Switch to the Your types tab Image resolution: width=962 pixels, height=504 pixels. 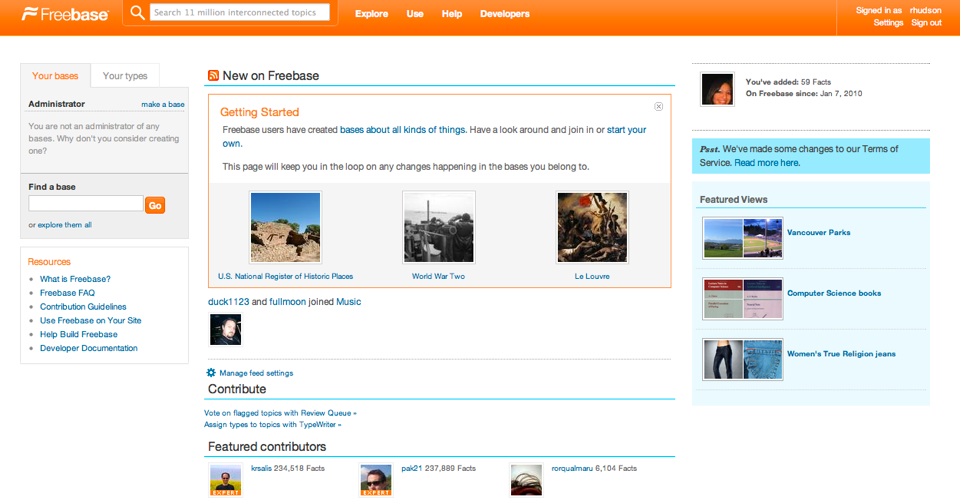[x=125, y=76]
